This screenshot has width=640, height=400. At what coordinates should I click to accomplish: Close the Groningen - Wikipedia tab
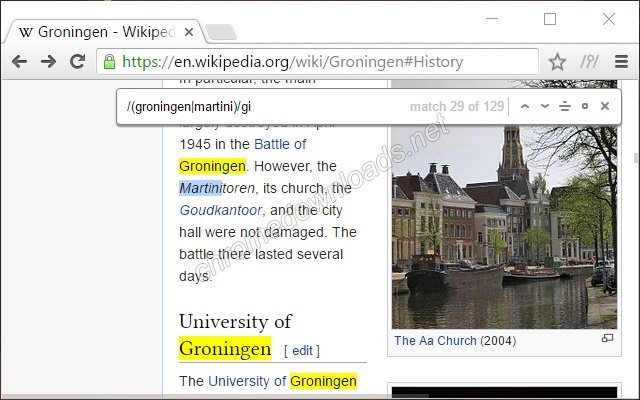click(x=189, y=32)
